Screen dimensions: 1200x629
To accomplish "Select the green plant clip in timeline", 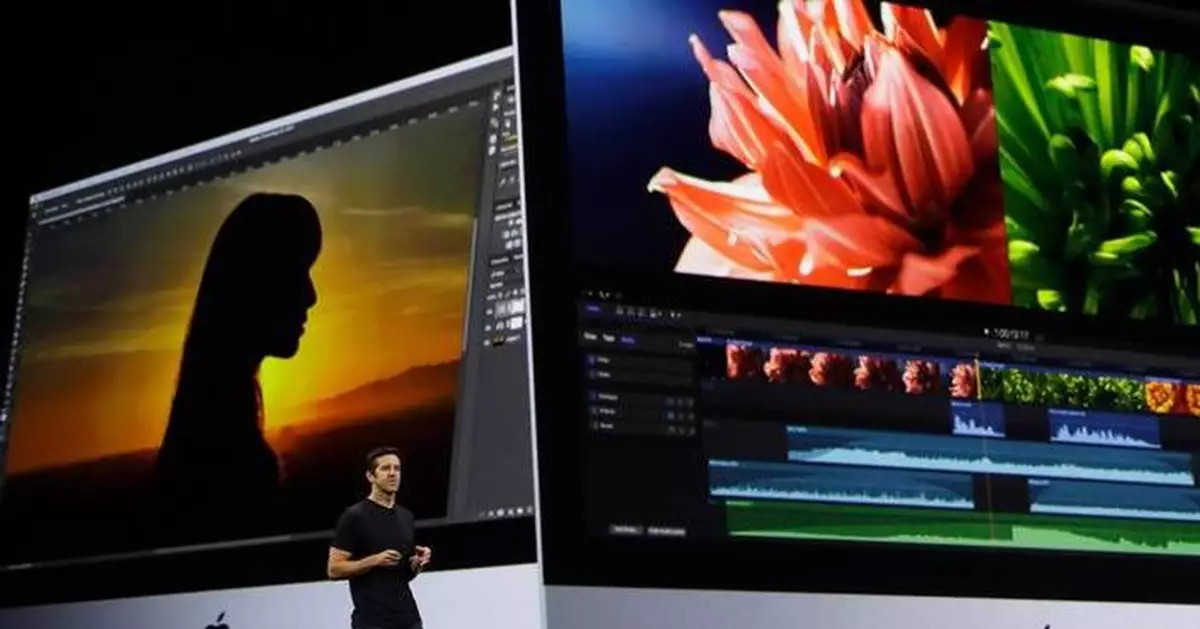I will [x=1060, y=388].
